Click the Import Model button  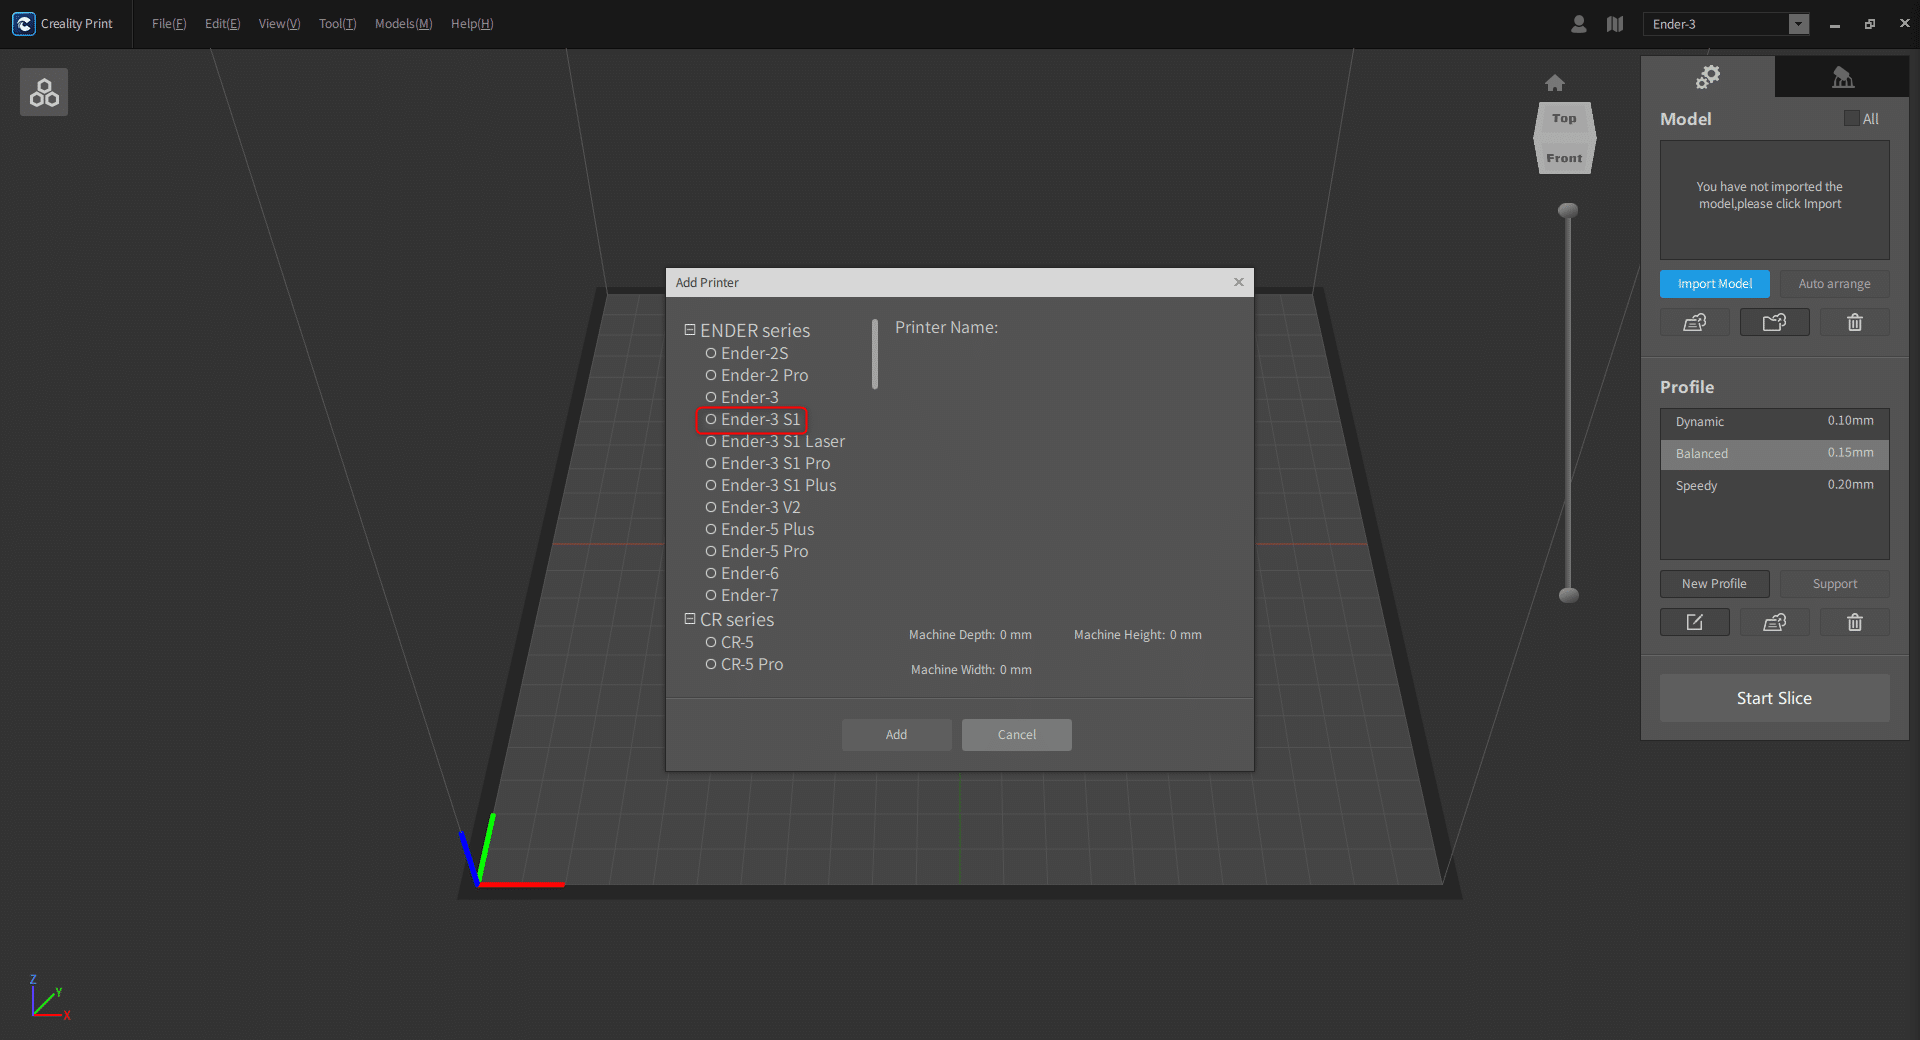coord(1715,284)
